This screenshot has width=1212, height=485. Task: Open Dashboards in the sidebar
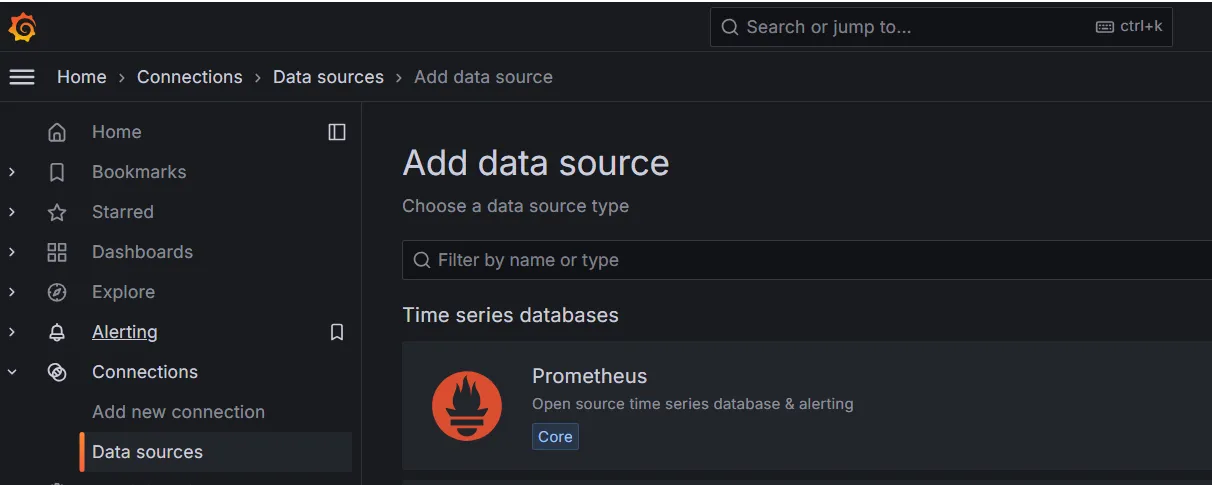point(142,252)
